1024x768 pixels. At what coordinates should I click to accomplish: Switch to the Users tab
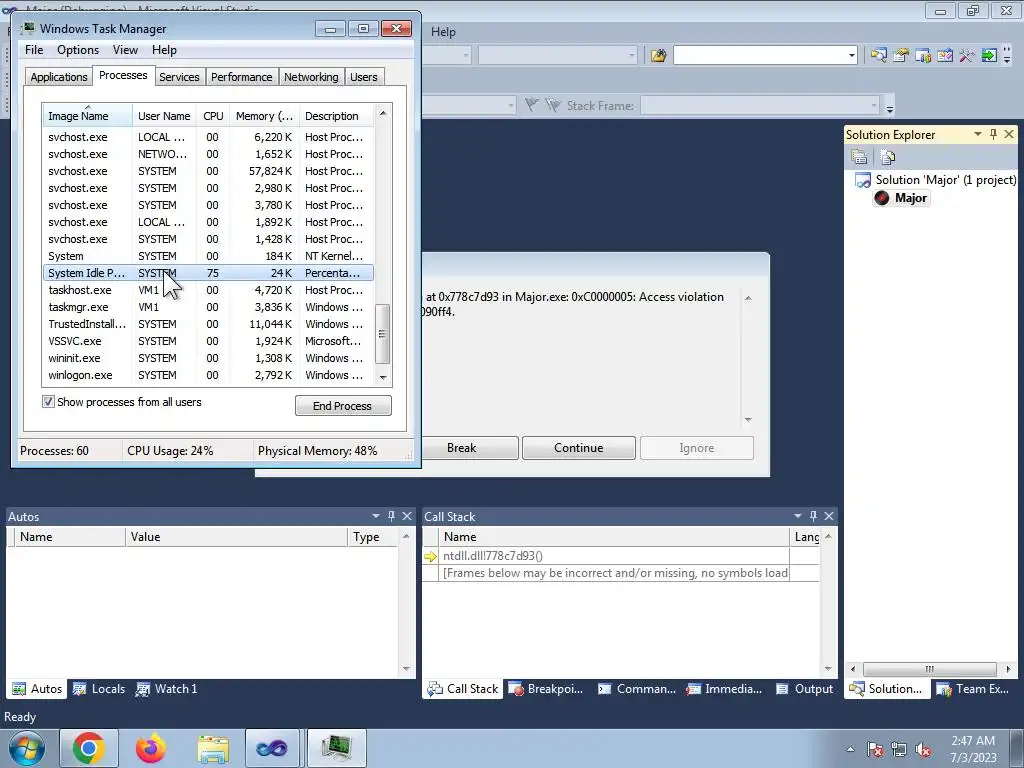click(364, 77)
